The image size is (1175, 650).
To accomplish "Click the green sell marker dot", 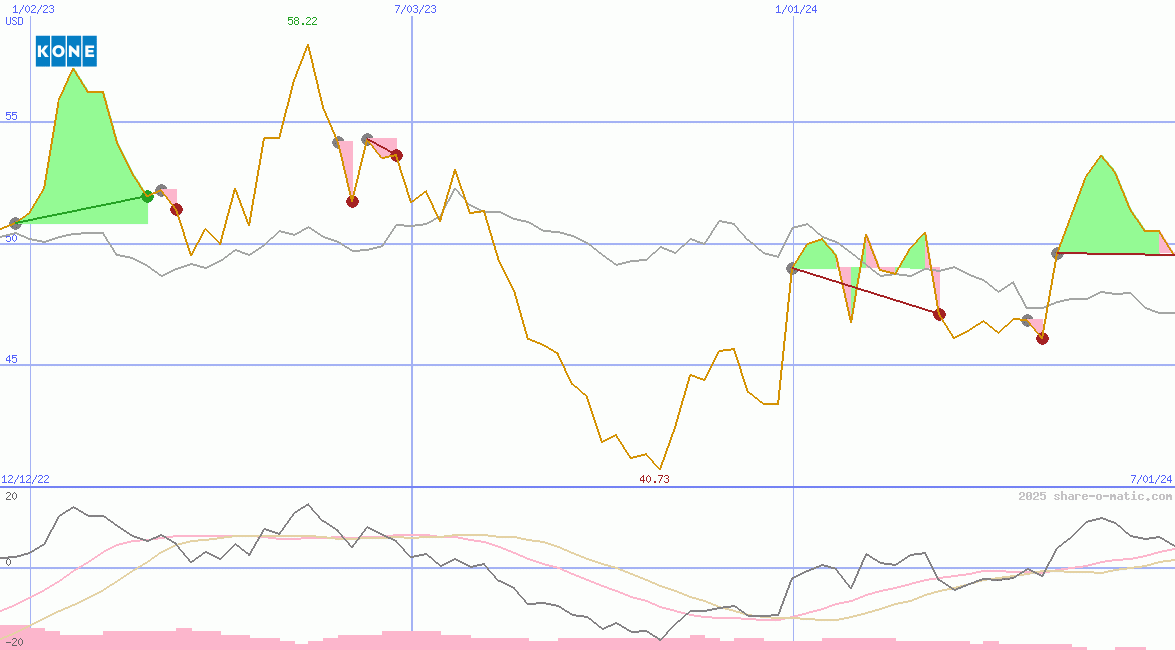I will click(x=148, y=196).
